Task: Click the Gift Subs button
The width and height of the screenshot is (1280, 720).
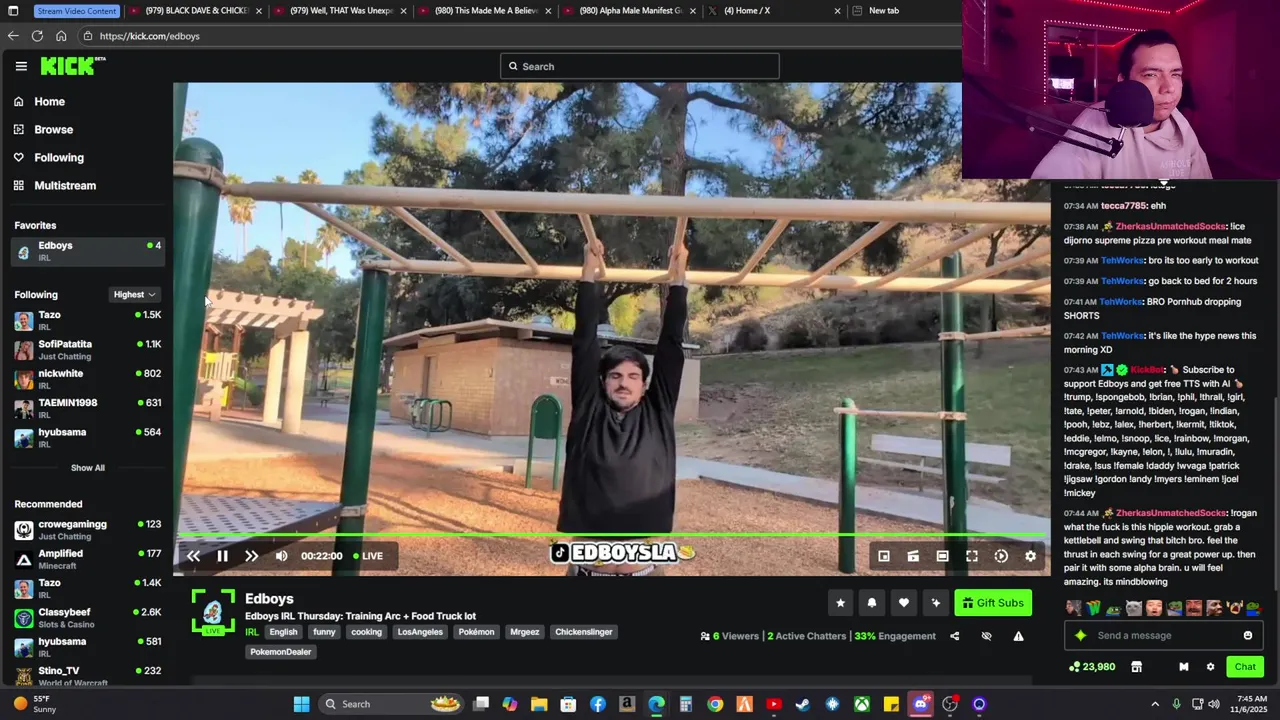Action: (993, 603)
